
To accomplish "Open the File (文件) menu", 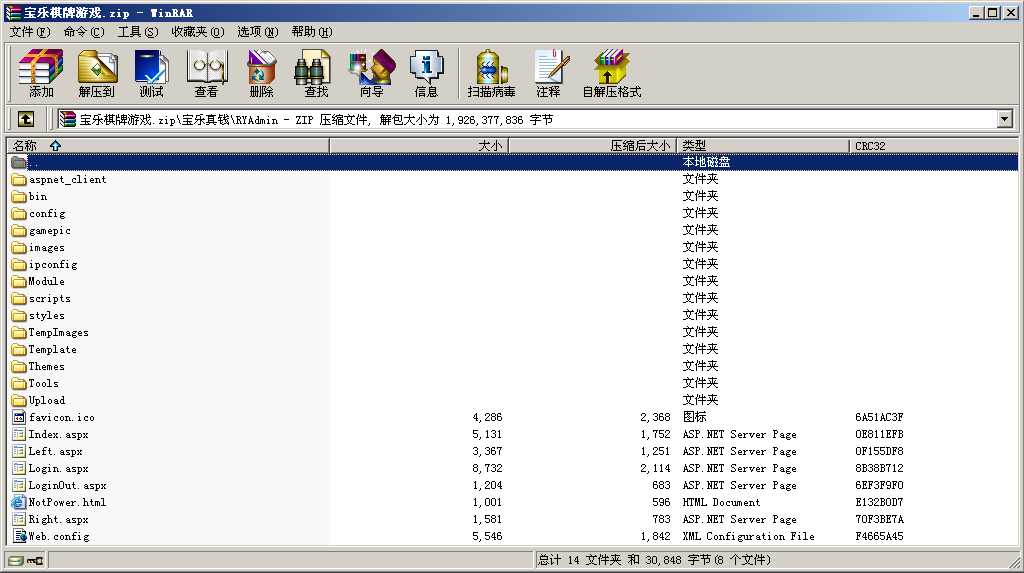I will (x=29, y=31).
